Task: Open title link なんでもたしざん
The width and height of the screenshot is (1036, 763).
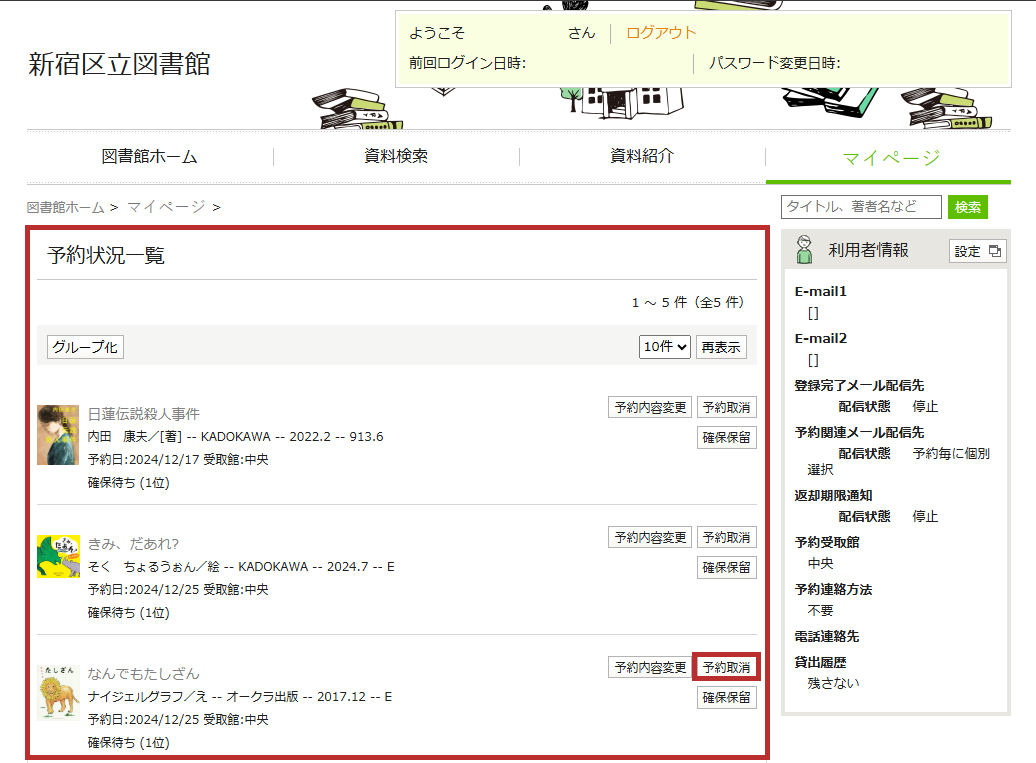Action: (x=143, y=674)
